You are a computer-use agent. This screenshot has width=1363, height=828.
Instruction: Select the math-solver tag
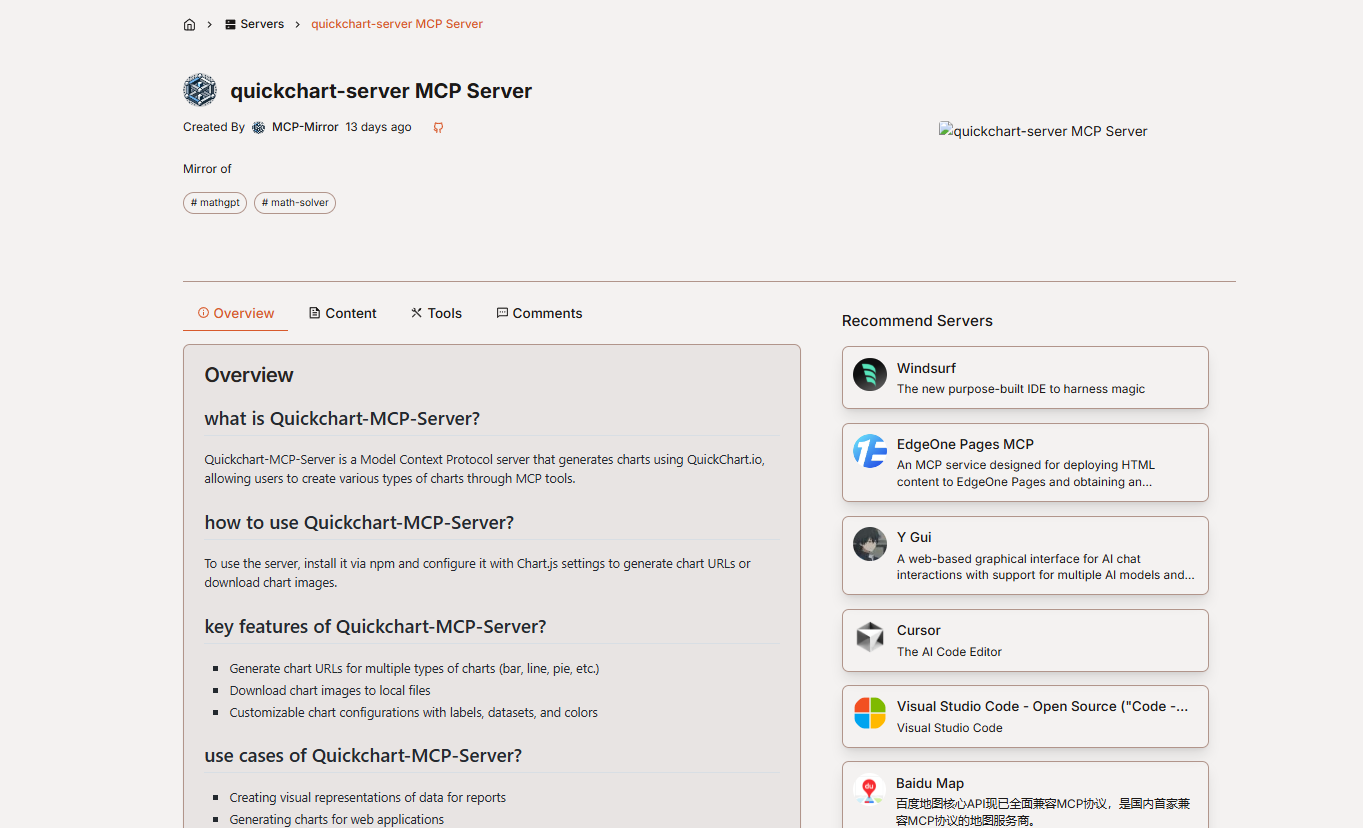[x=295, y=203]
